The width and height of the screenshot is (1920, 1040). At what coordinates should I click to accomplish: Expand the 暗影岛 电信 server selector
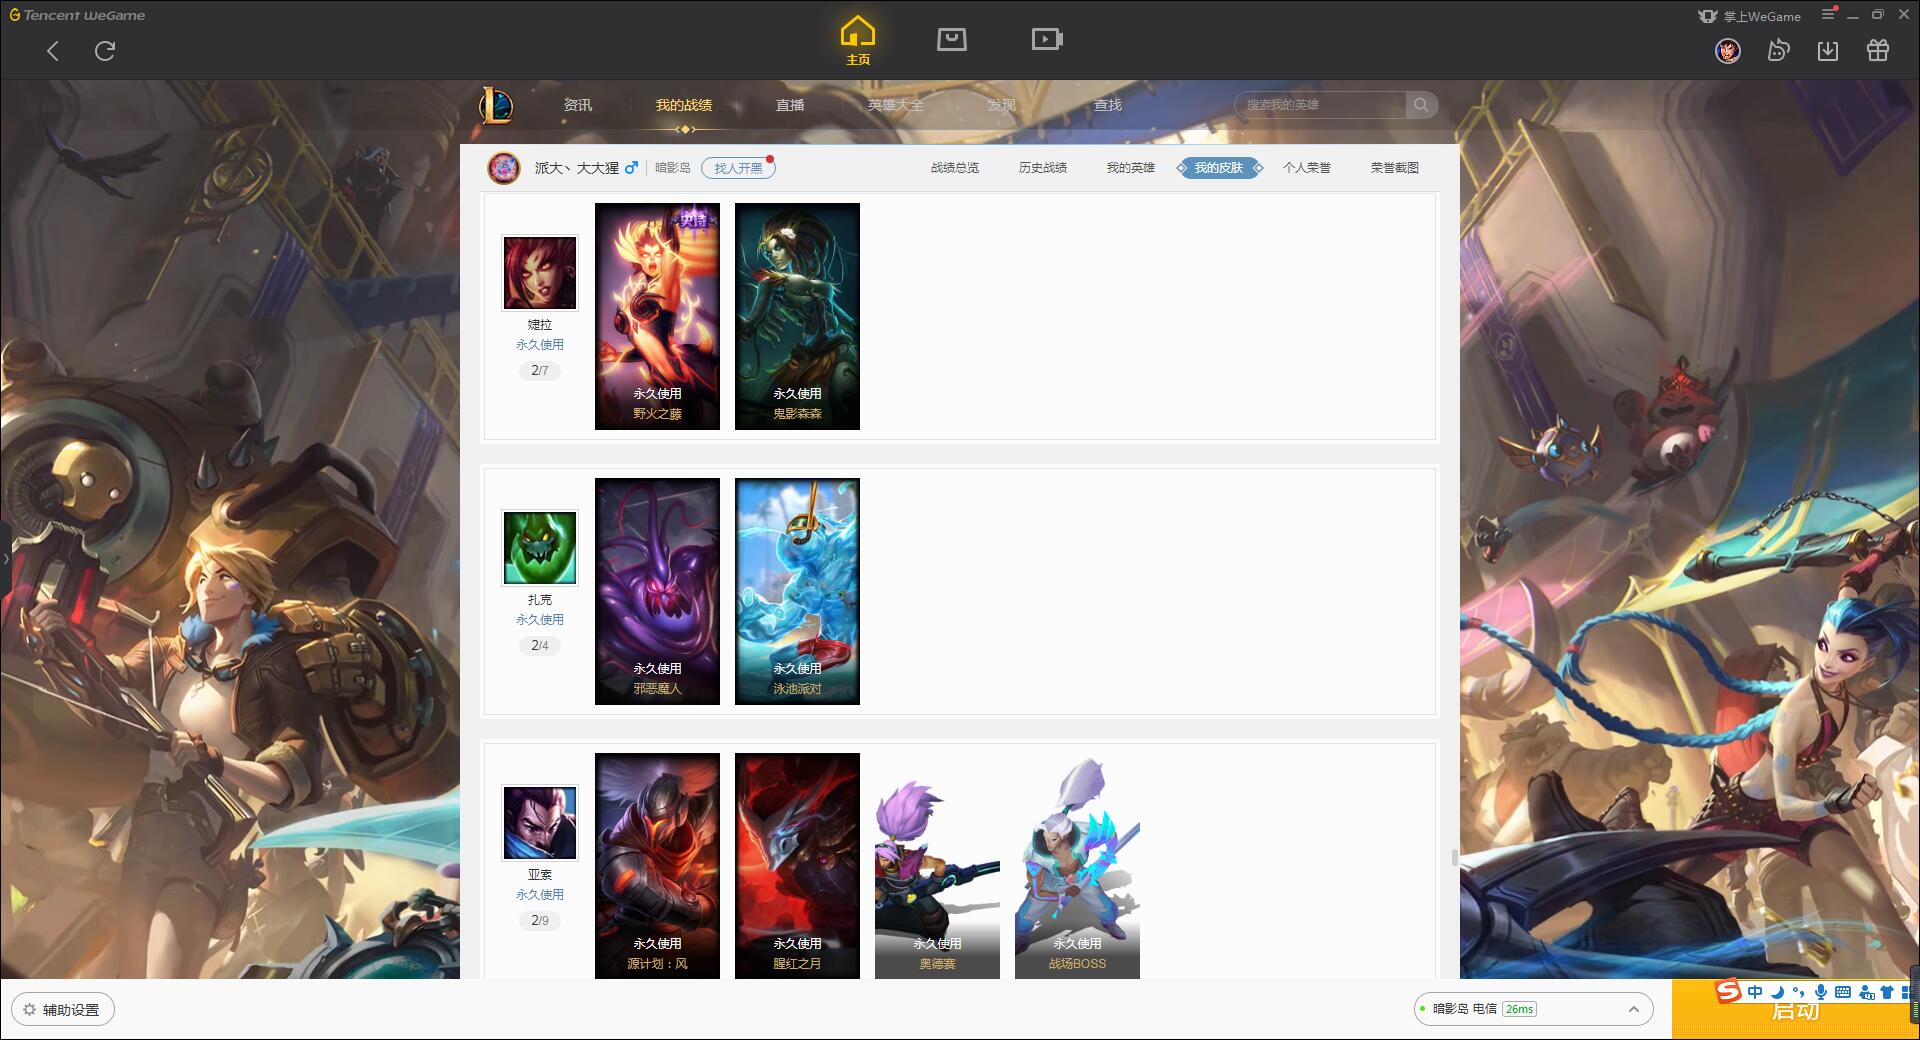[x=1532, y=1009]
